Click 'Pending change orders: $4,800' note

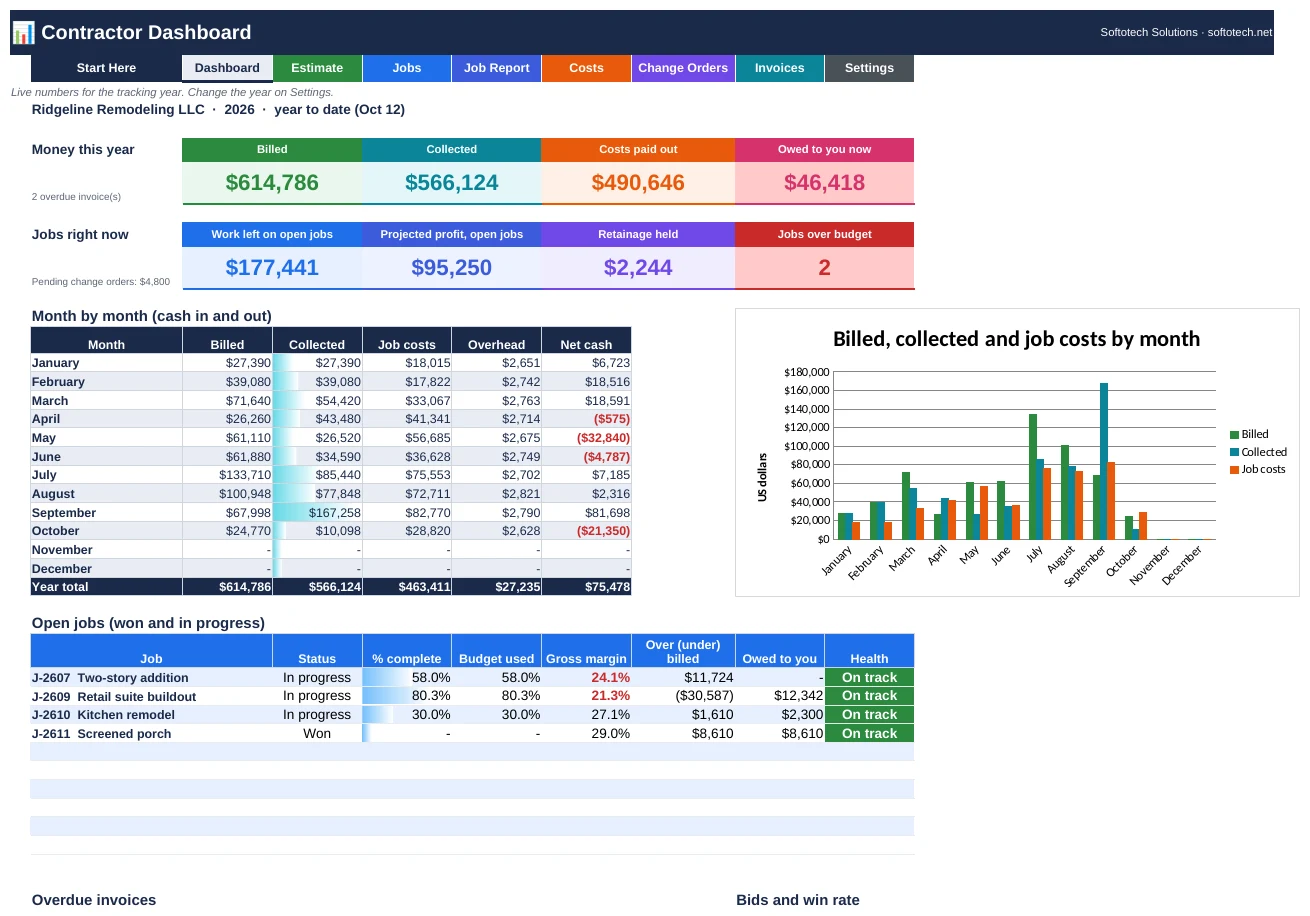pyautogui.click(x=101, y=282)
